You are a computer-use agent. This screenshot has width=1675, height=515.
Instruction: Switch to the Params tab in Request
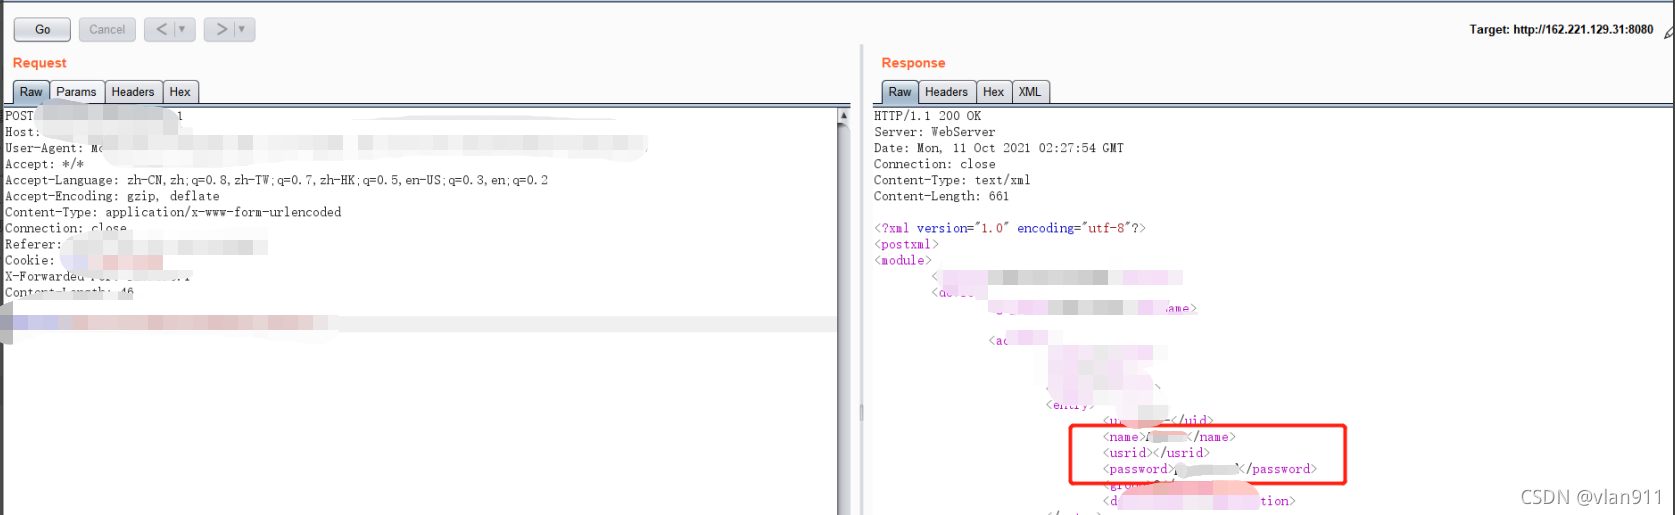click(76, 92)
